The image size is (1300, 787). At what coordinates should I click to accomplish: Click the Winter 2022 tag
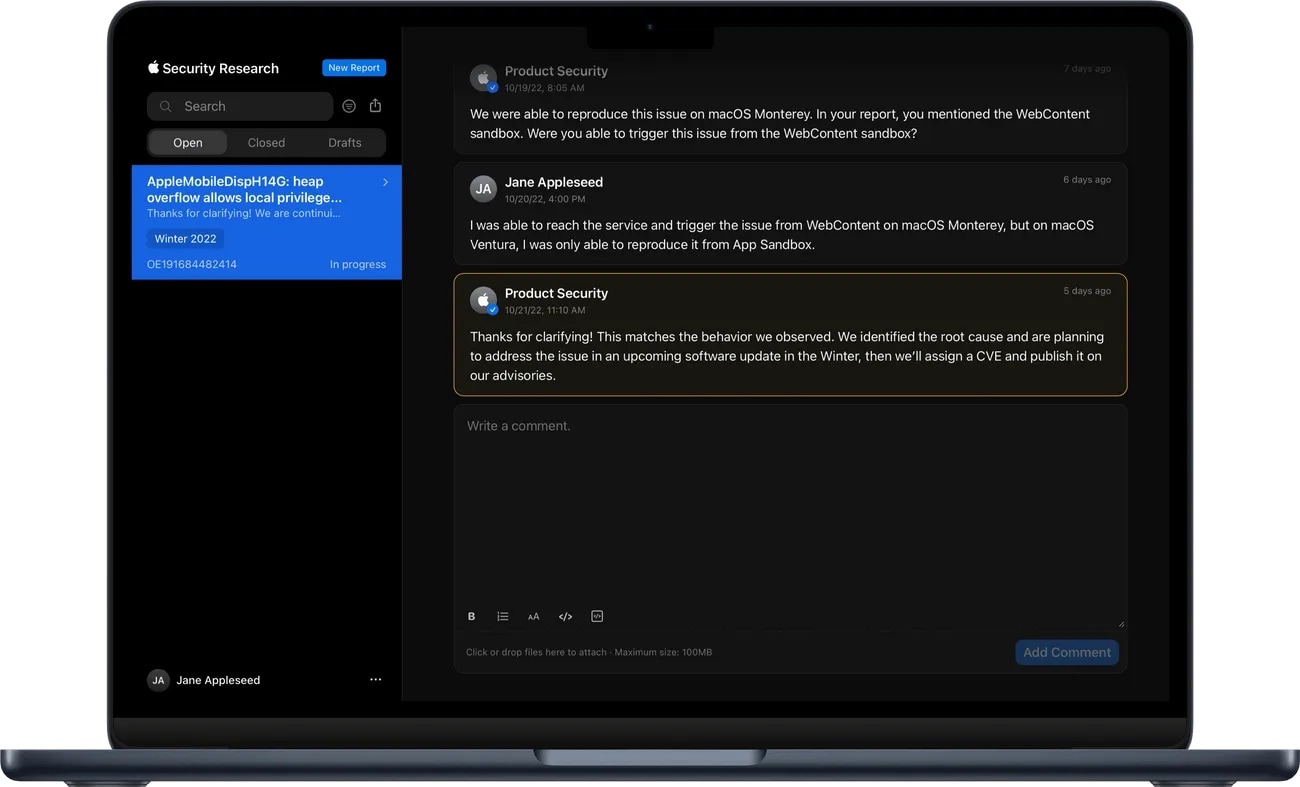point(186,239)
